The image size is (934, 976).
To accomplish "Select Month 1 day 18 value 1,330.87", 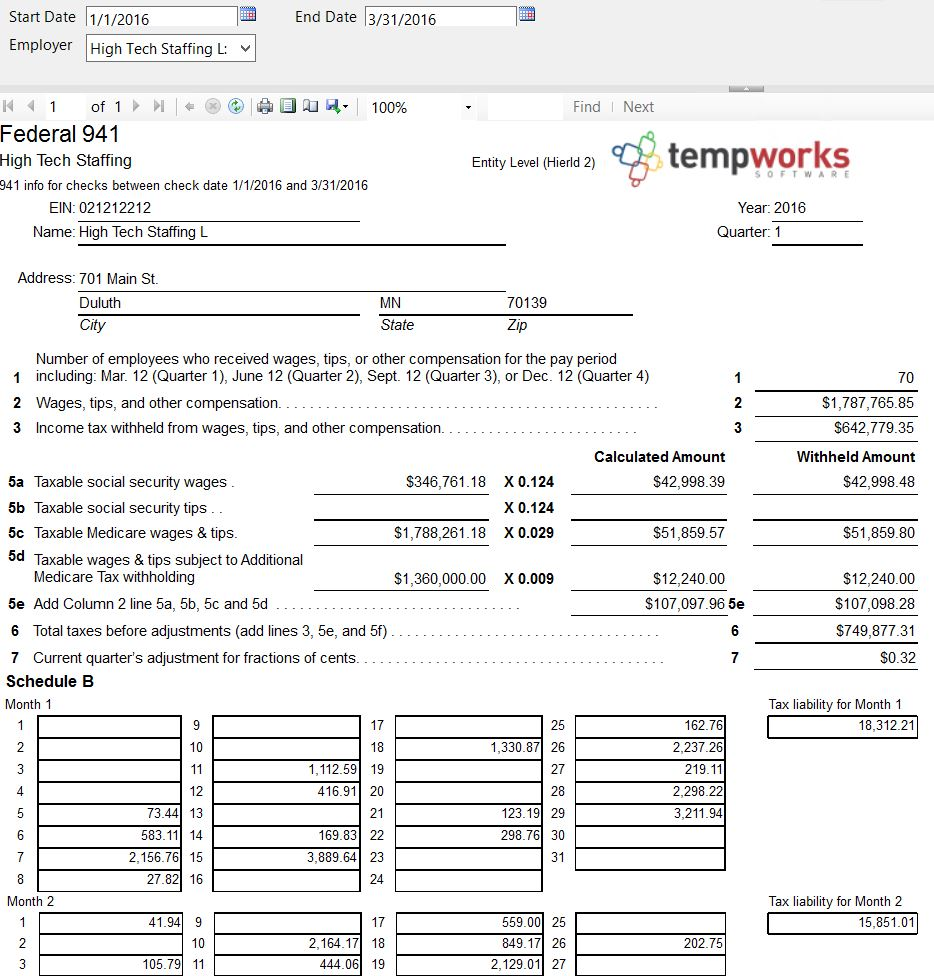I will coord(515,747).
